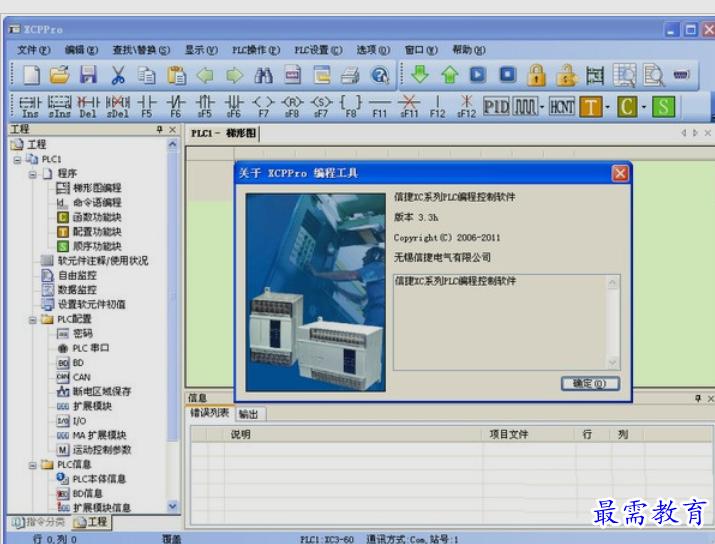
Task: Open Help with the question mark icon
Action: pyautogui.click(x=380, y=75)
